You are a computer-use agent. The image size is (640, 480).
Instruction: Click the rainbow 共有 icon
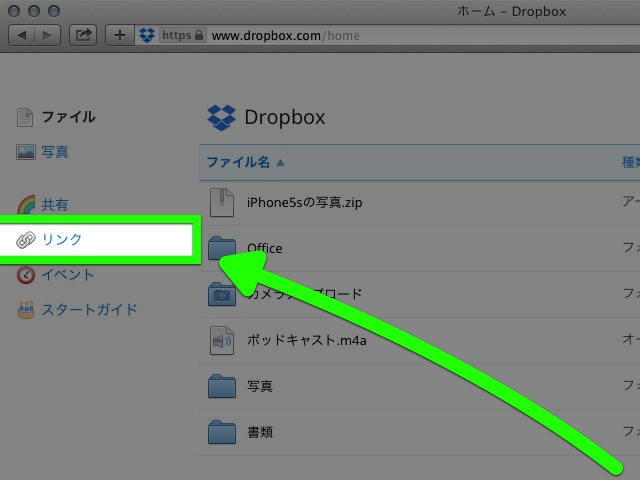tap(26, 205)
